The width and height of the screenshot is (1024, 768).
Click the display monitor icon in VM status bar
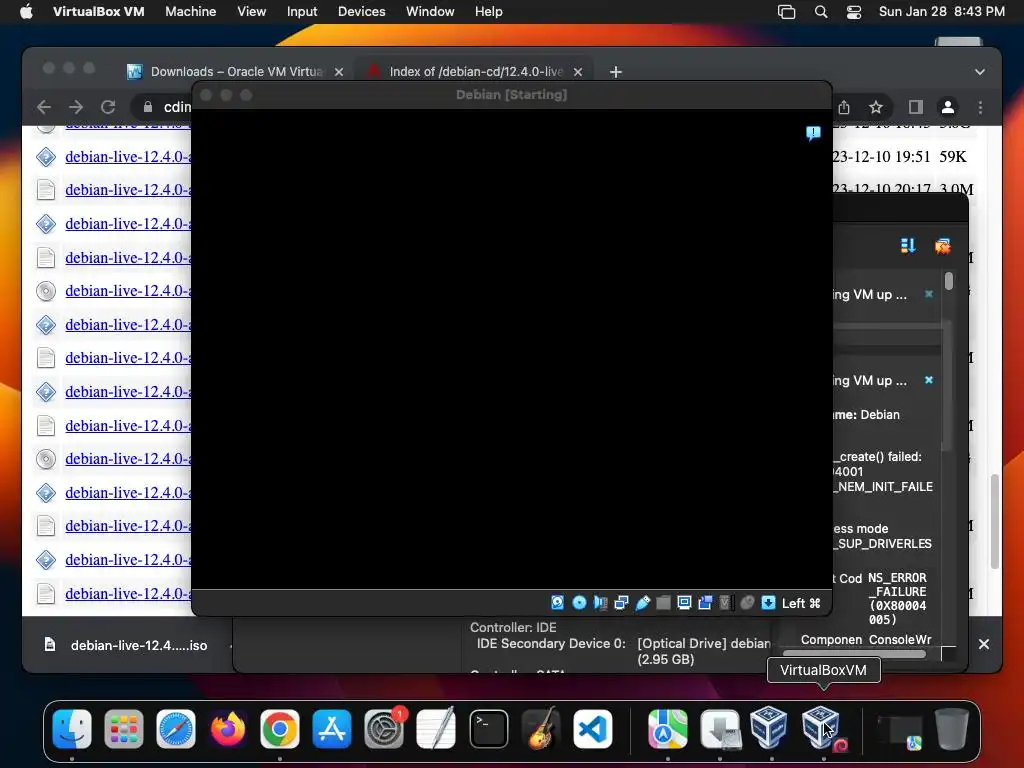684,603
